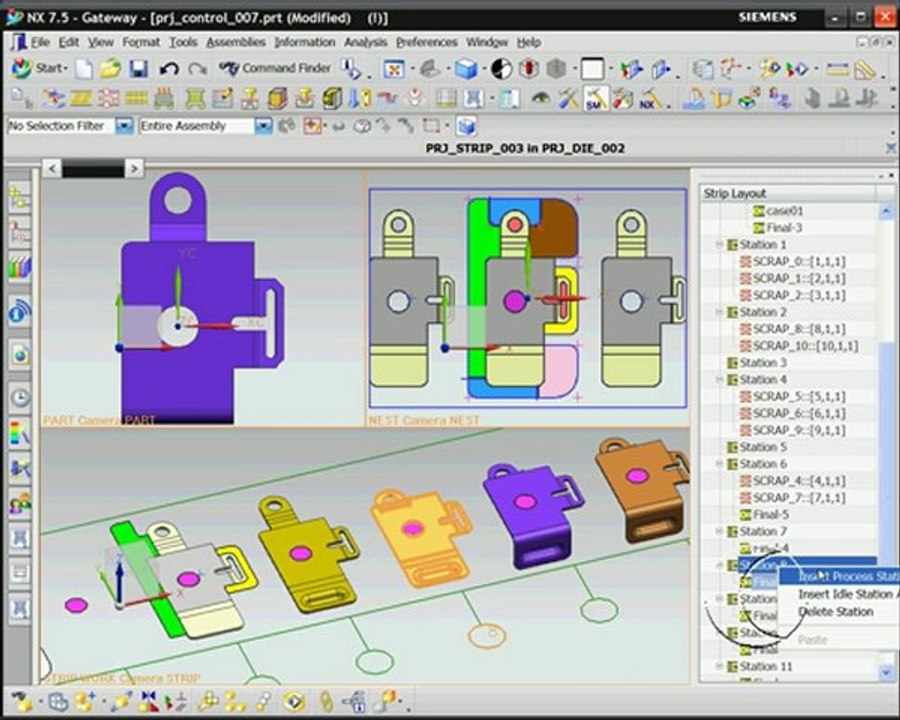Collapse the Station 1 tree node
Image resolution: width=900 pixels, height=720 pixels.
click(x=719, y=245)
